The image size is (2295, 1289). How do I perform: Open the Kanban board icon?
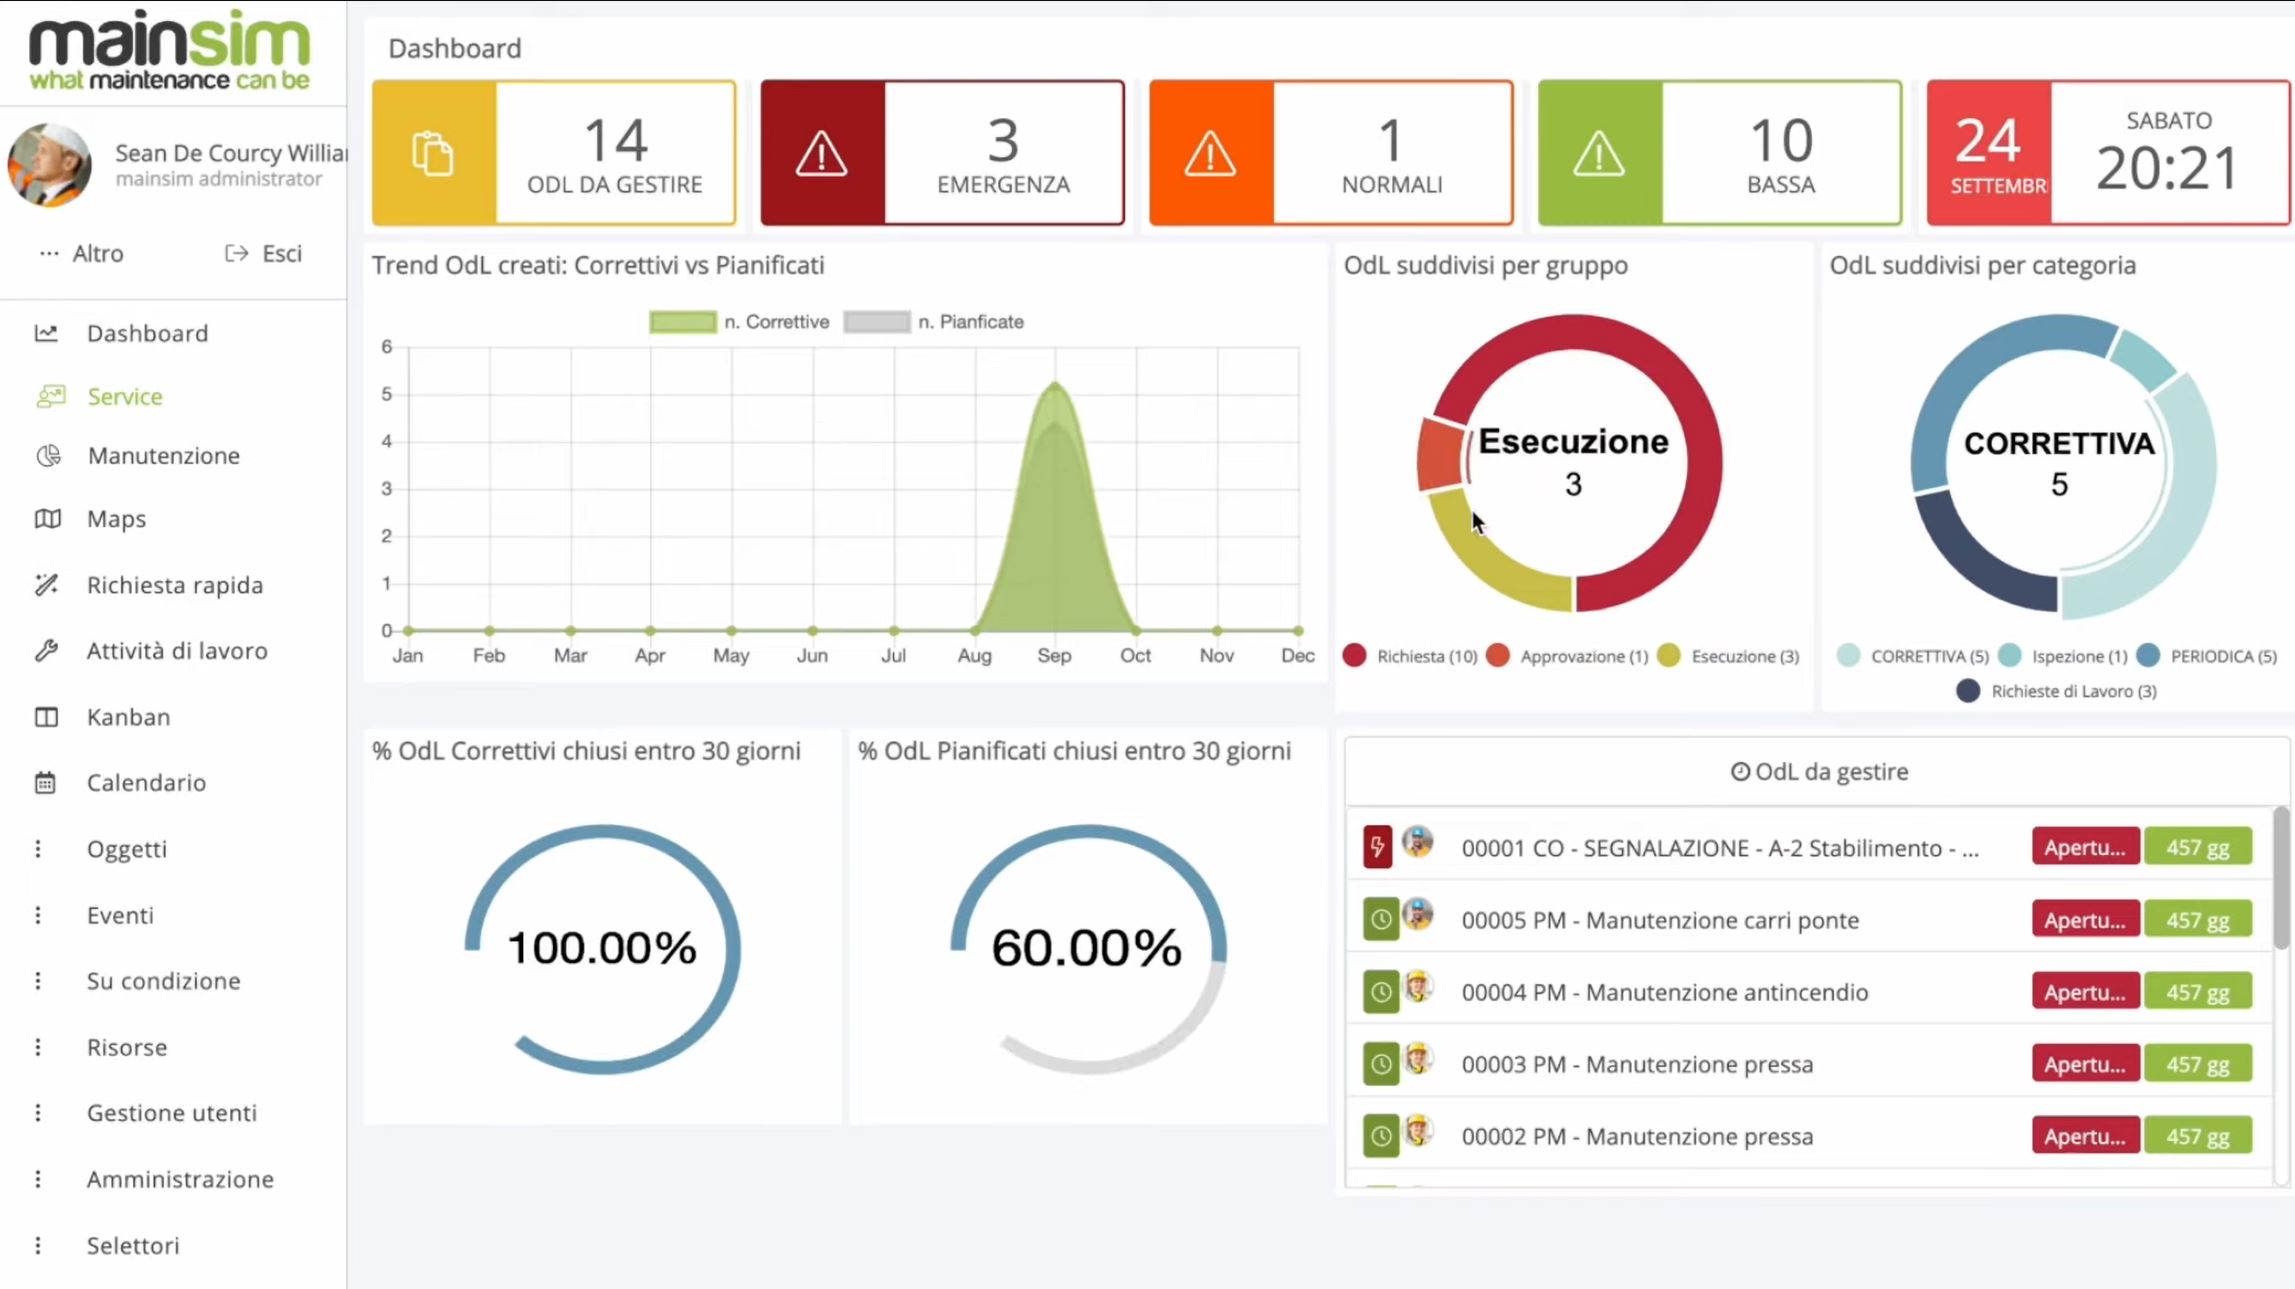(47, 716)
